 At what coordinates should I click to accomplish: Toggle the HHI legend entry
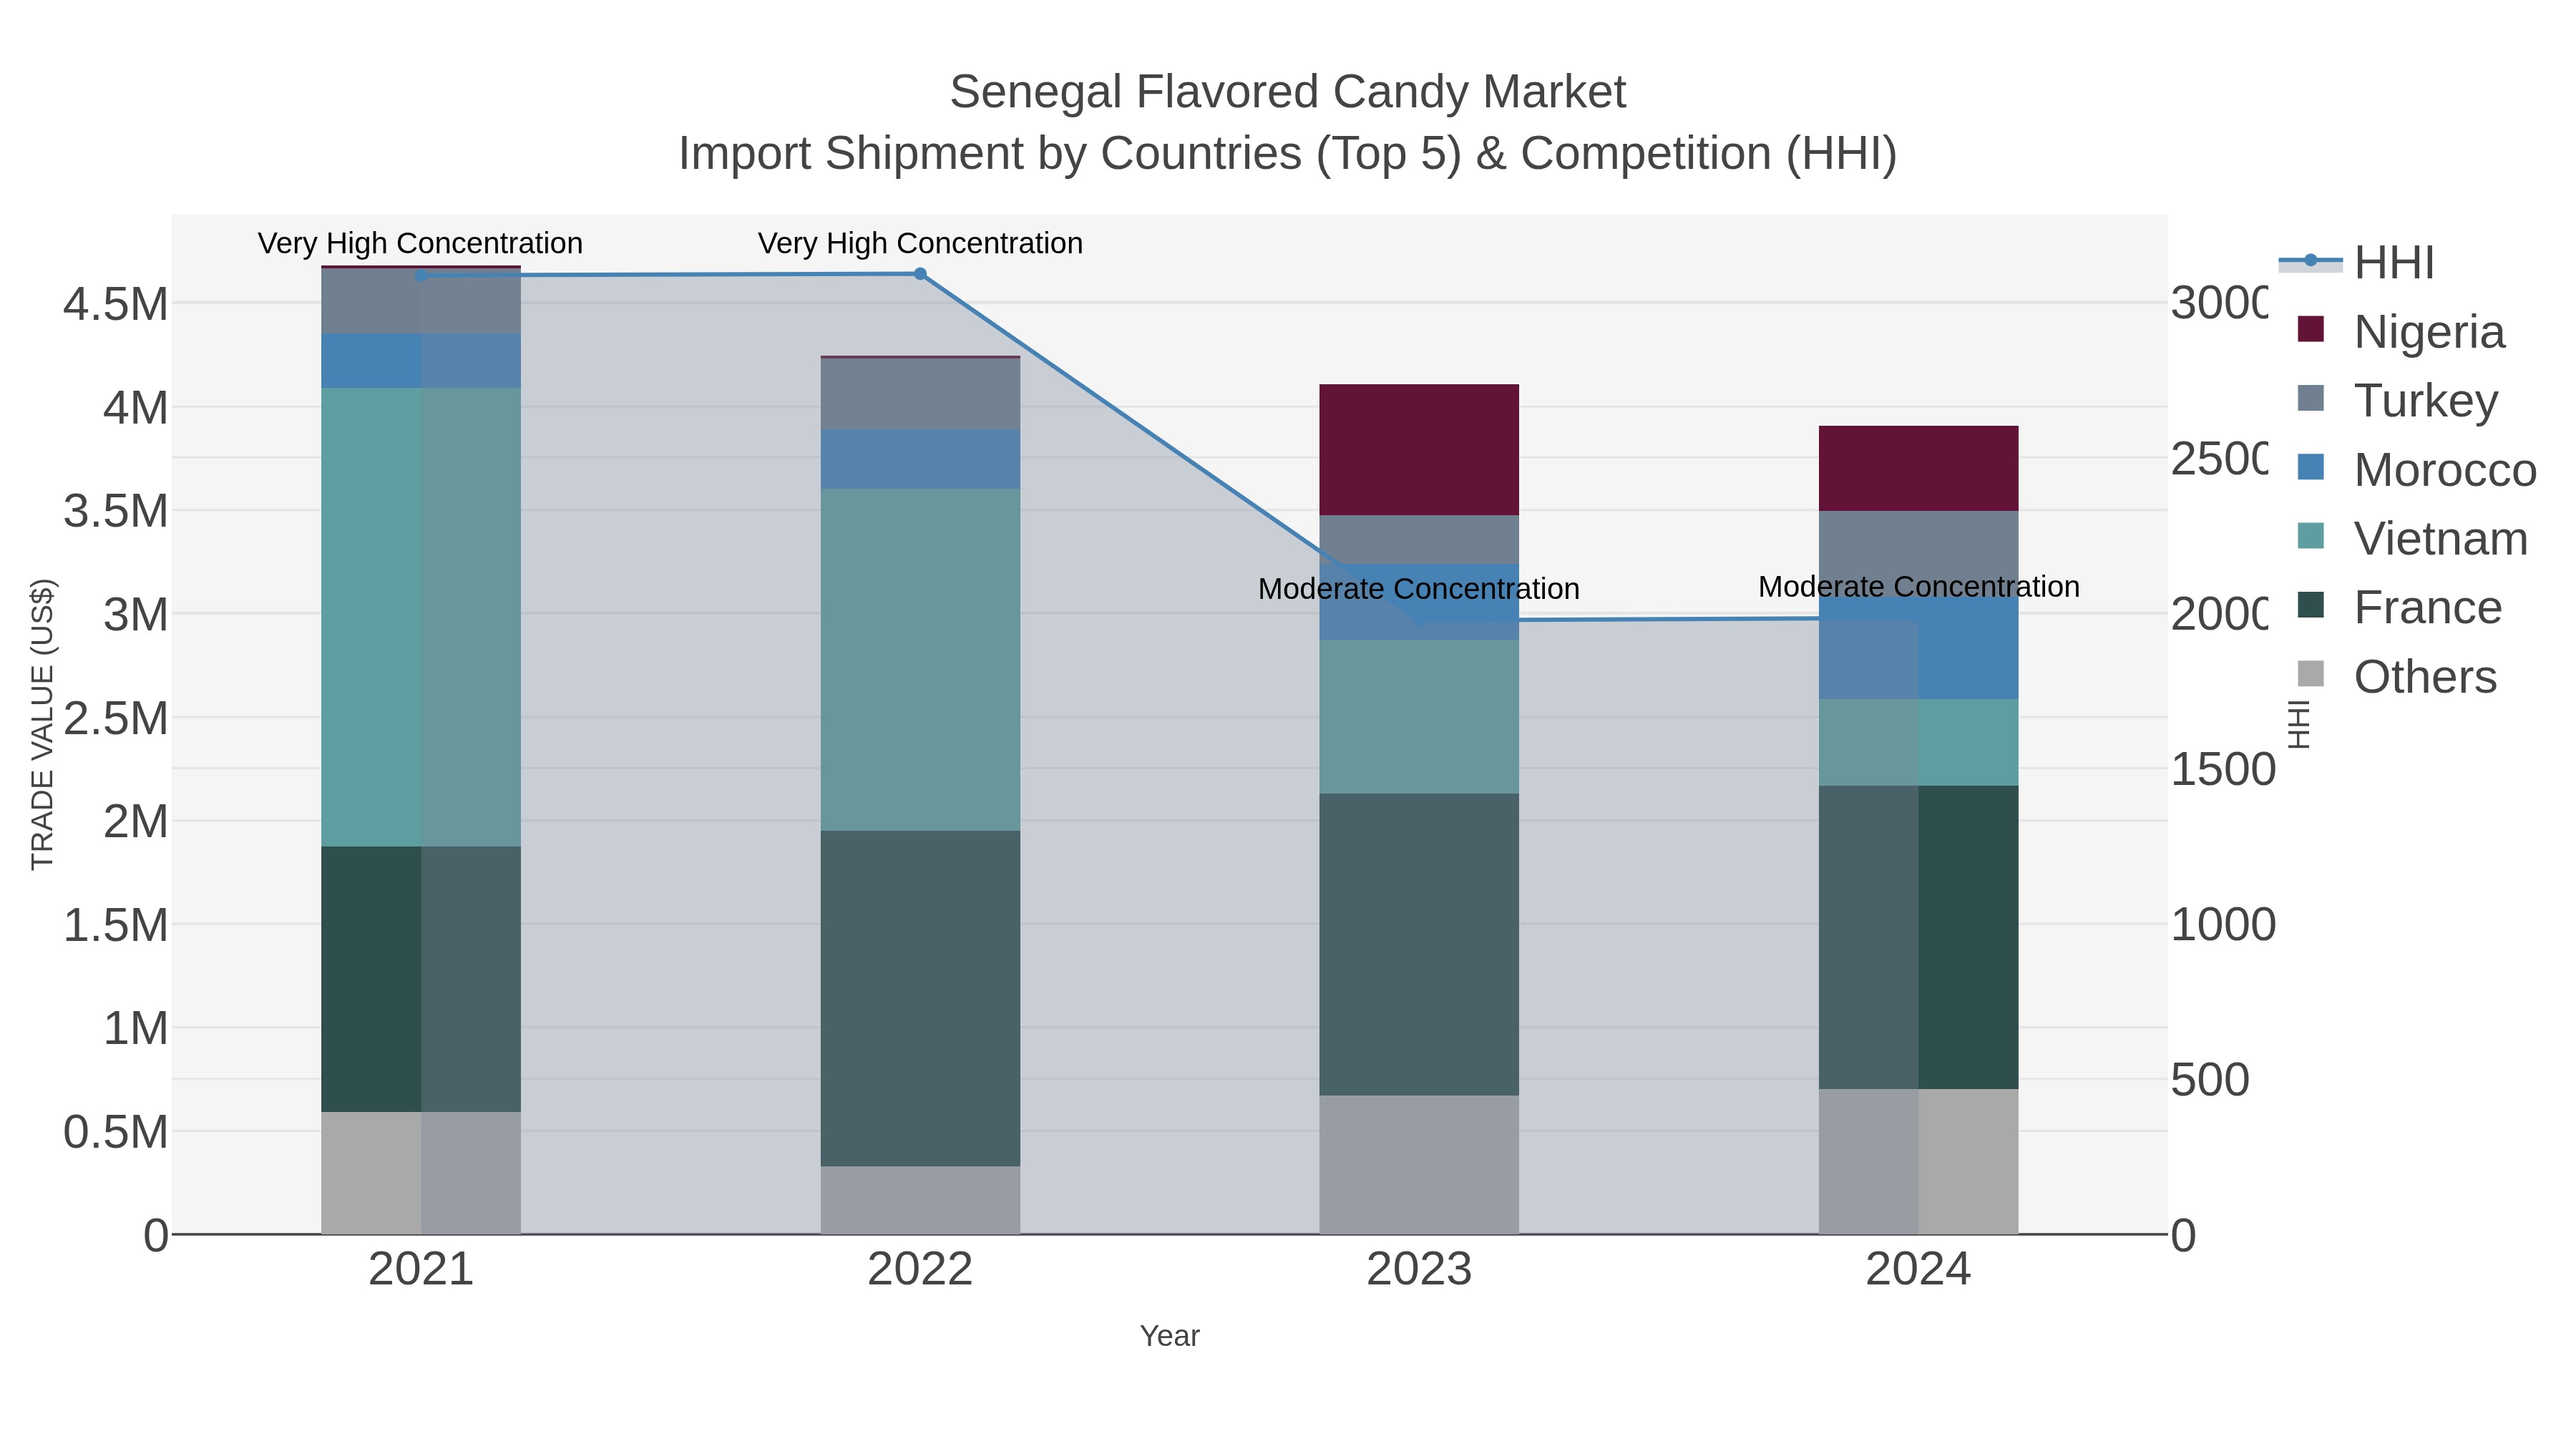point(2357,263)
